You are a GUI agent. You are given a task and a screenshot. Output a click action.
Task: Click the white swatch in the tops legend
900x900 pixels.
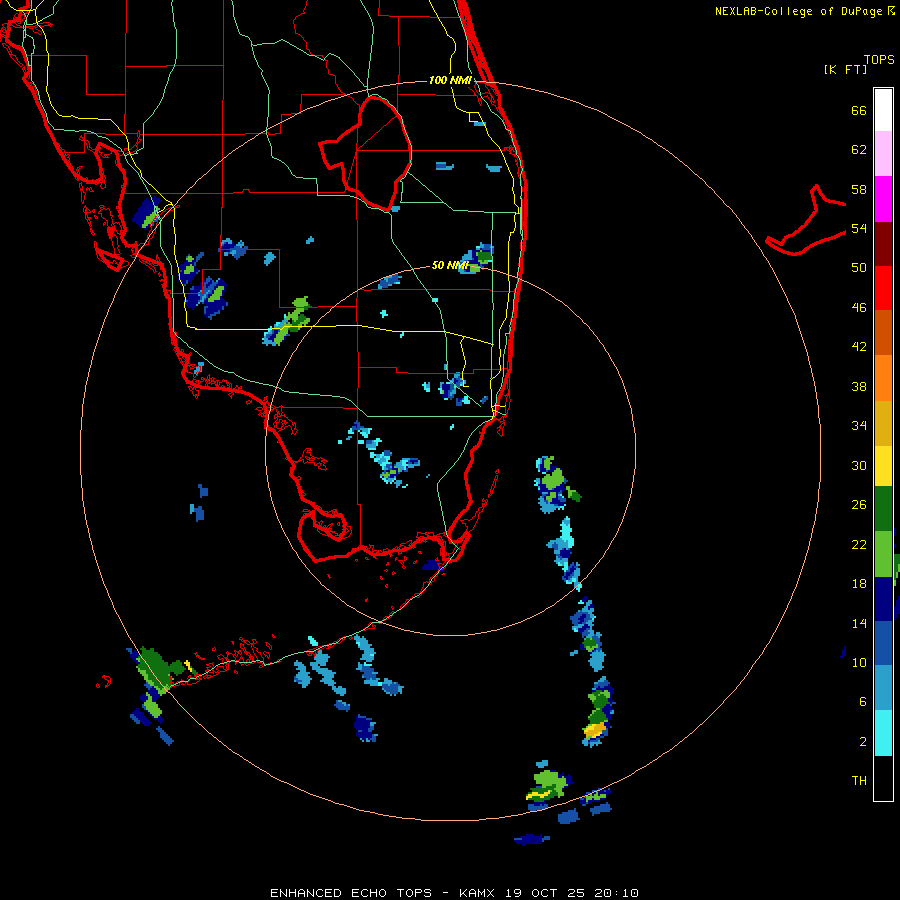[x=883, y=110]
